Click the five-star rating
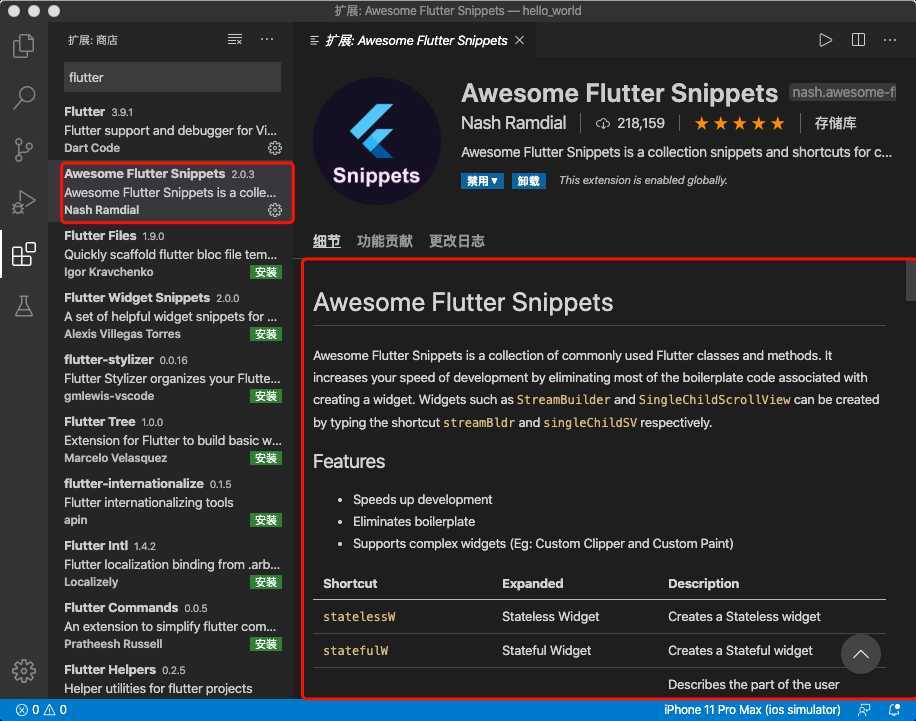916x721 pixels. pos(739,123)
